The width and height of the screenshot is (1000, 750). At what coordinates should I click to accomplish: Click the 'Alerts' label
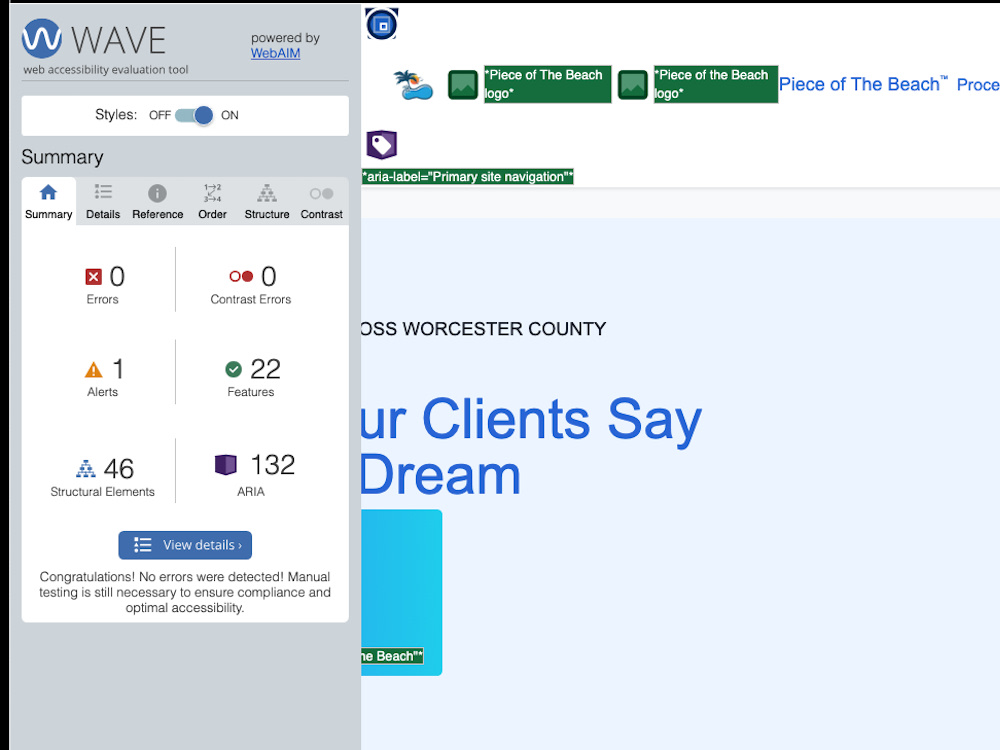[102, 392]
